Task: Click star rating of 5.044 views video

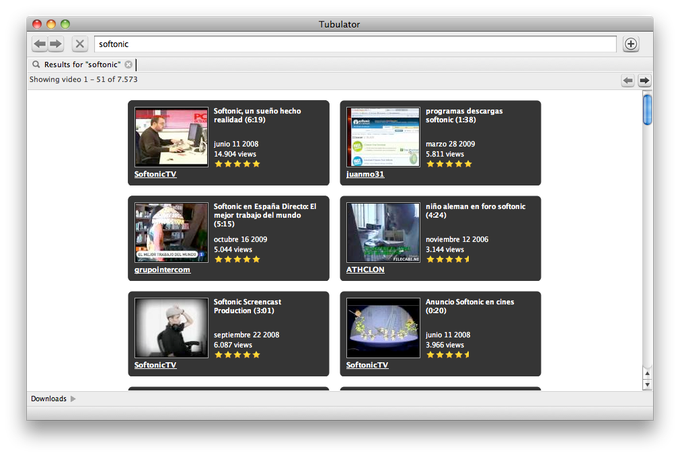Action: point(237,259)
